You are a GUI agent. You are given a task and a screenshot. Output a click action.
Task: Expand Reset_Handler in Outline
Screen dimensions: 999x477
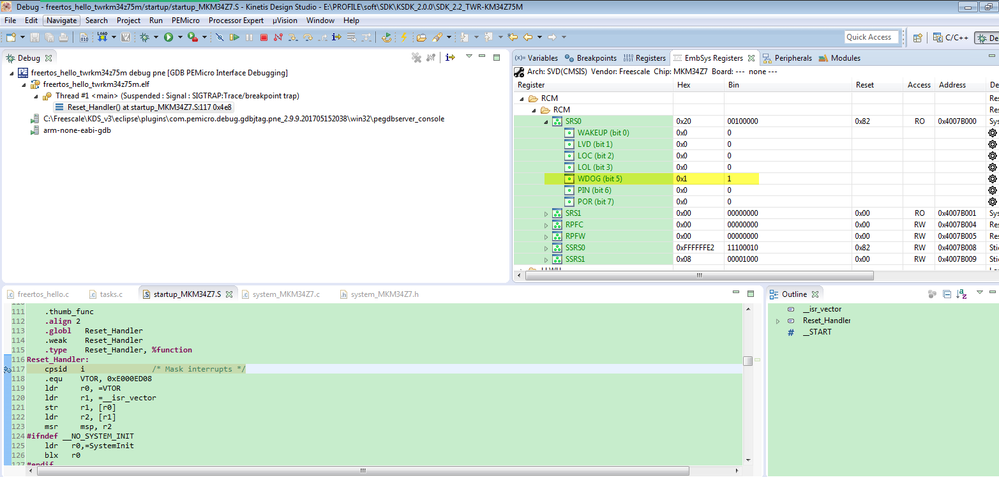click(778, 321)
